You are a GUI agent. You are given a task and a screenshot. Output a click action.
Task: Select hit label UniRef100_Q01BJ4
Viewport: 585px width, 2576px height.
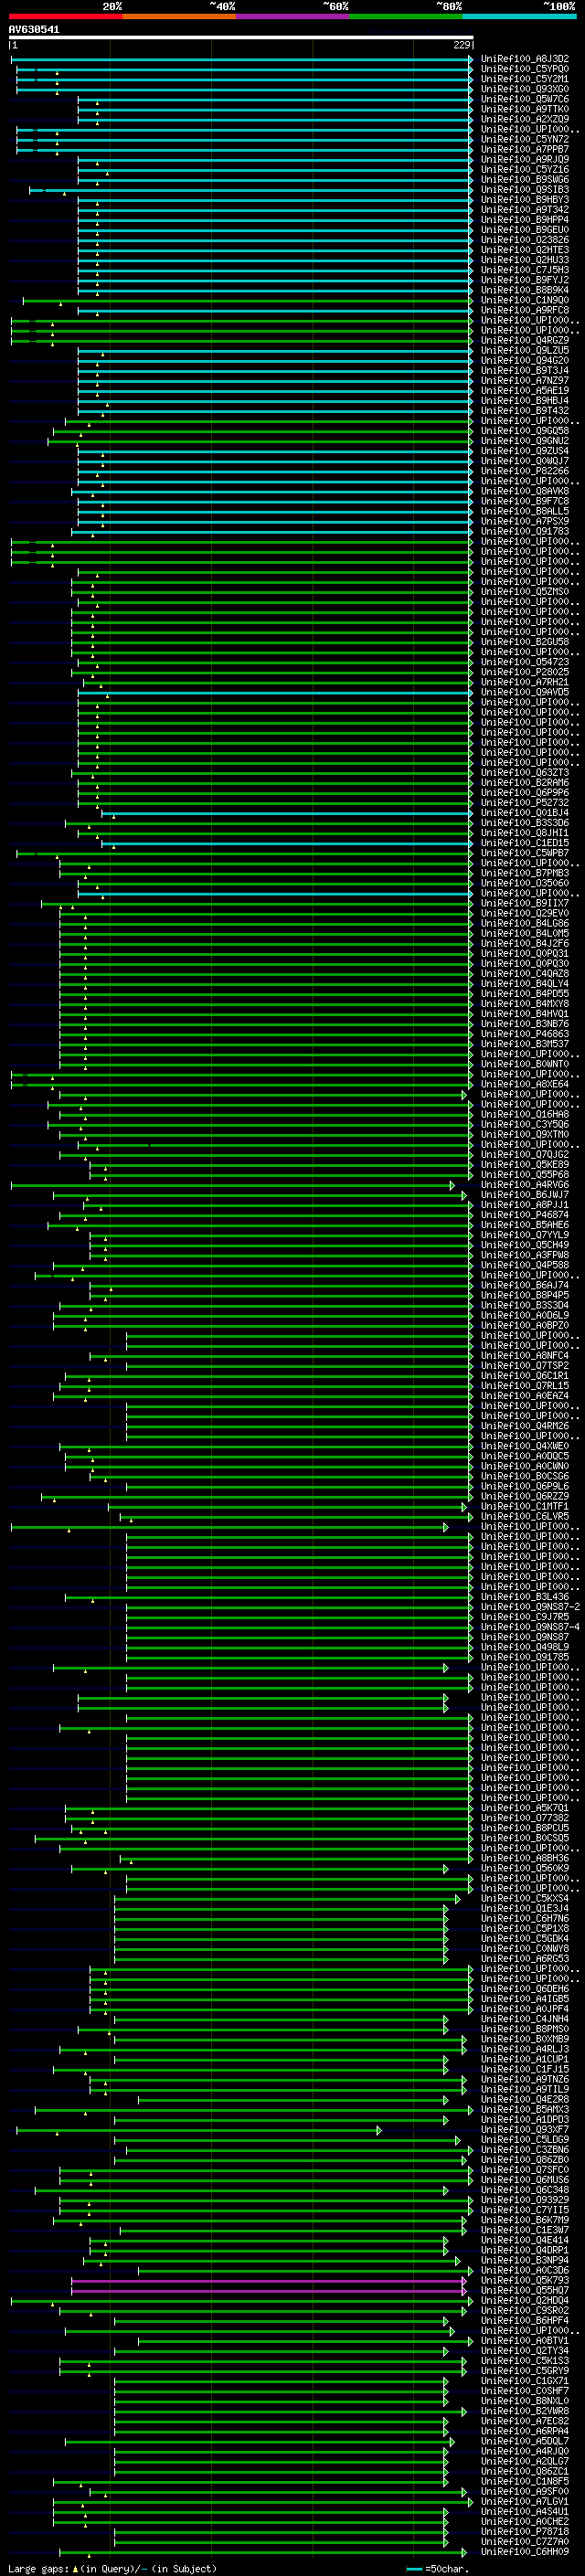(x=525, y=813)
